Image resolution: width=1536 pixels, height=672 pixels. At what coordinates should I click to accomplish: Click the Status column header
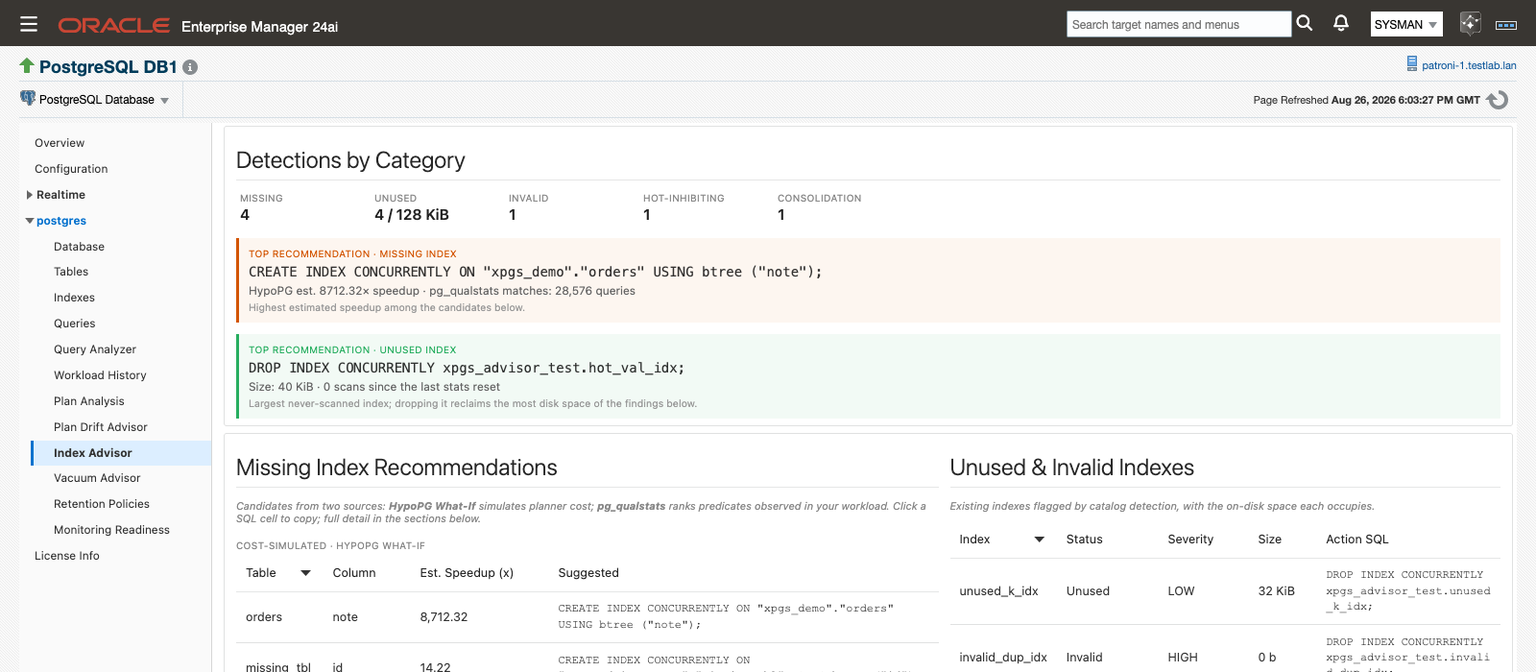[1084, 539]
